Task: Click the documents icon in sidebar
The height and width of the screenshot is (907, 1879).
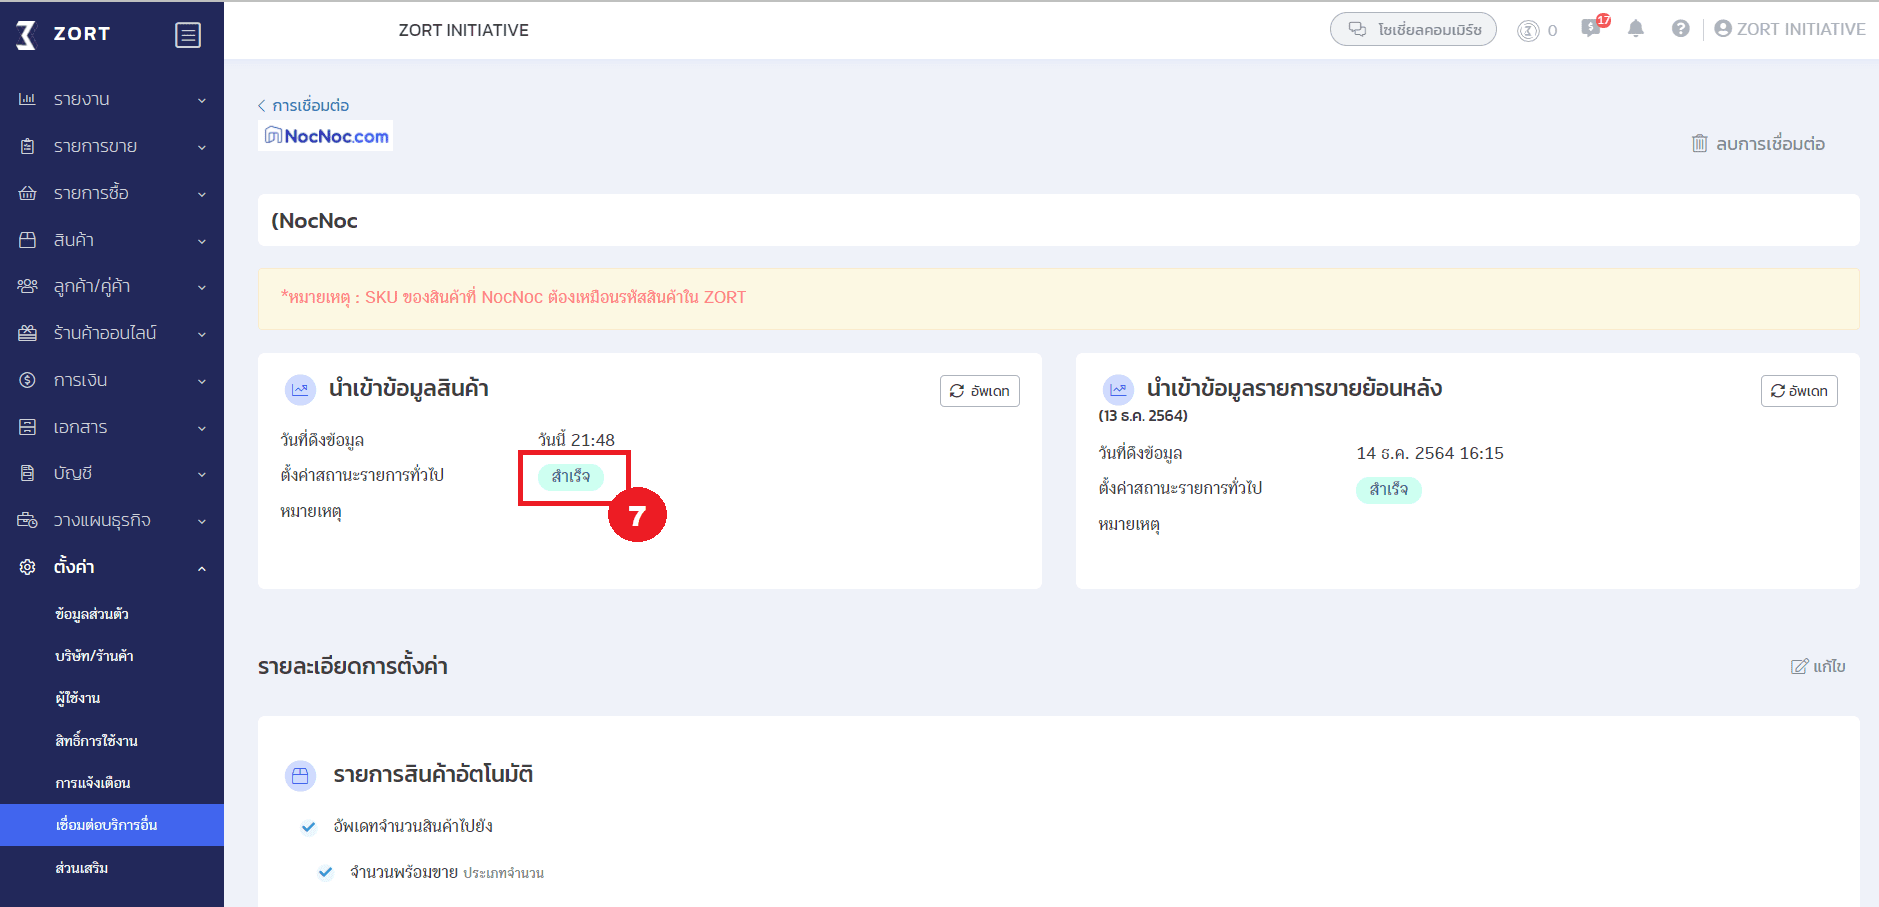Action: pos(27,427)
